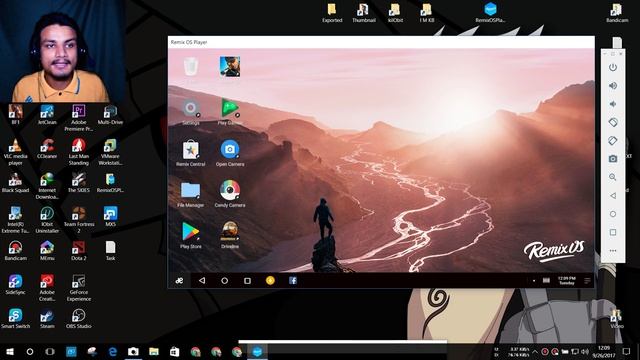The image size is (640, 360).
Task: Select the VLC media player shortcut
Action: [x=16, y=152]
